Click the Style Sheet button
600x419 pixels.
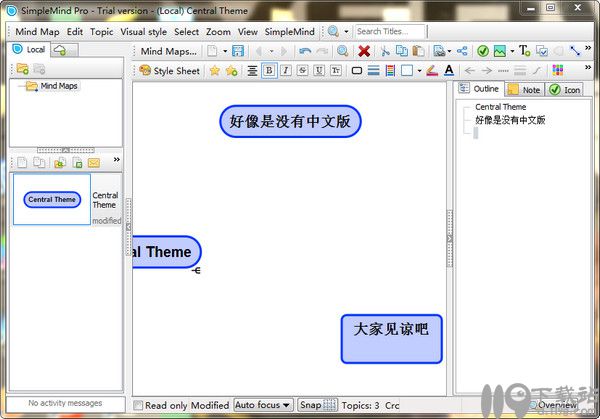coord(170,71)
